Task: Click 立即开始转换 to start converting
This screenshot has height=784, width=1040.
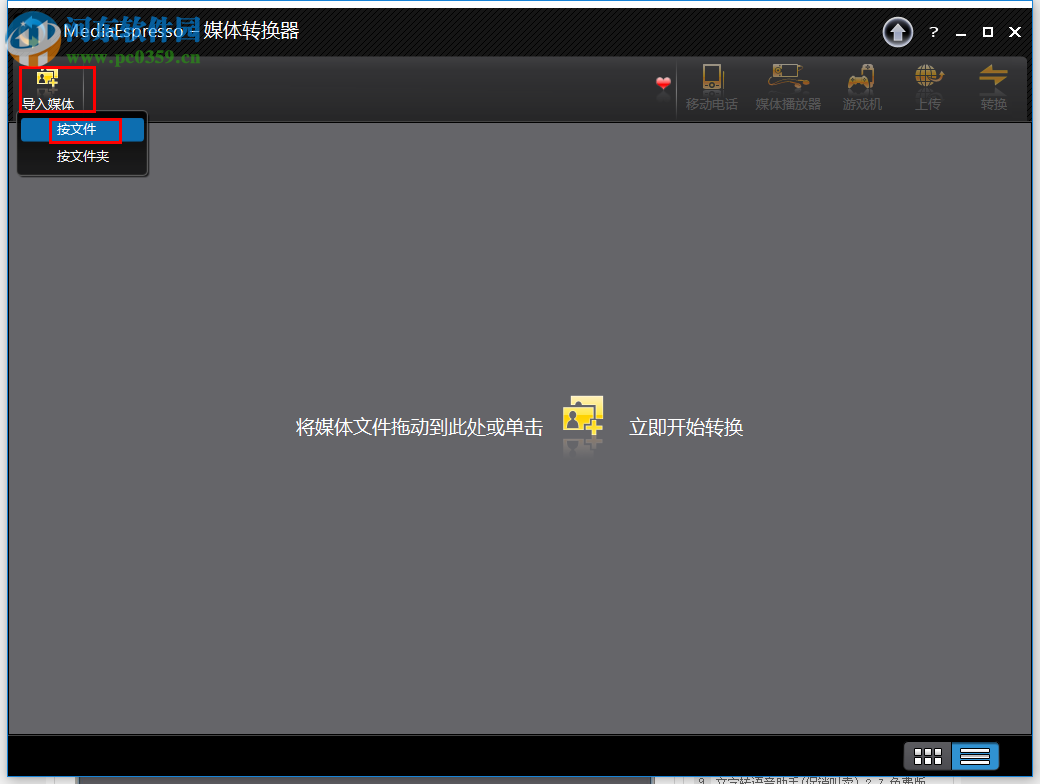Action: coord(686,427)
